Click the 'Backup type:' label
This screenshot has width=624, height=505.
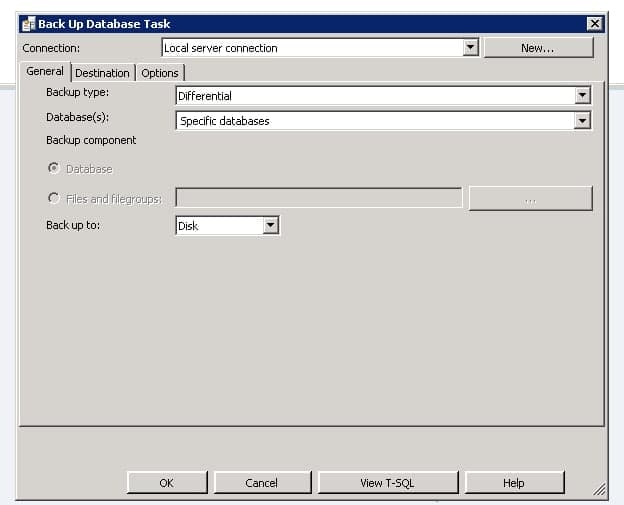(x=78, y=92)
